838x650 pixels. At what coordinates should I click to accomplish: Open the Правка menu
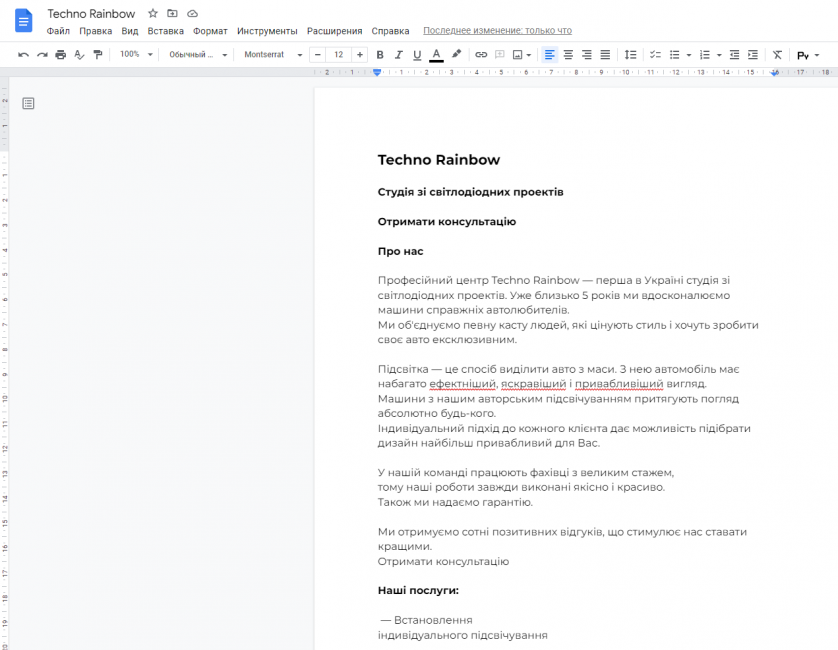[96, 31]
